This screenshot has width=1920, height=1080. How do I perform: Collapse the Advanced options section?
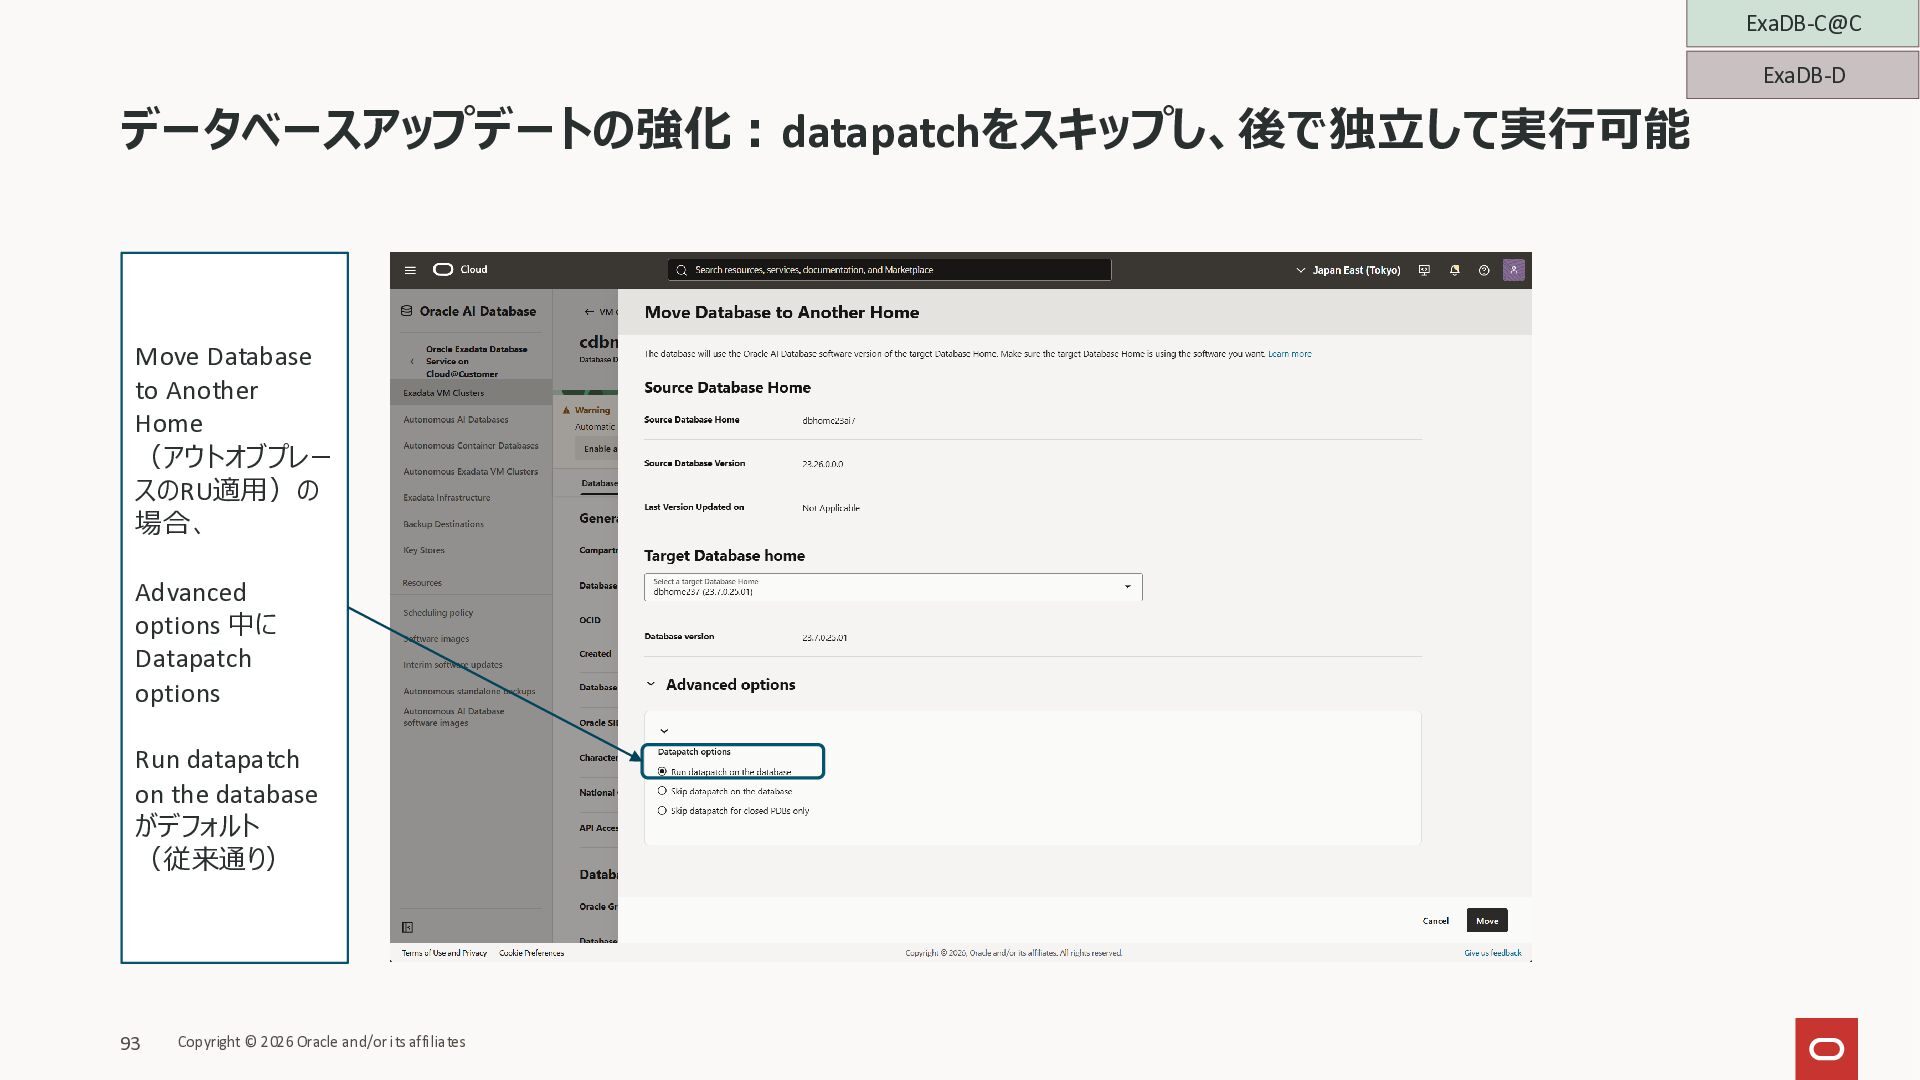(x=651, y=685)
